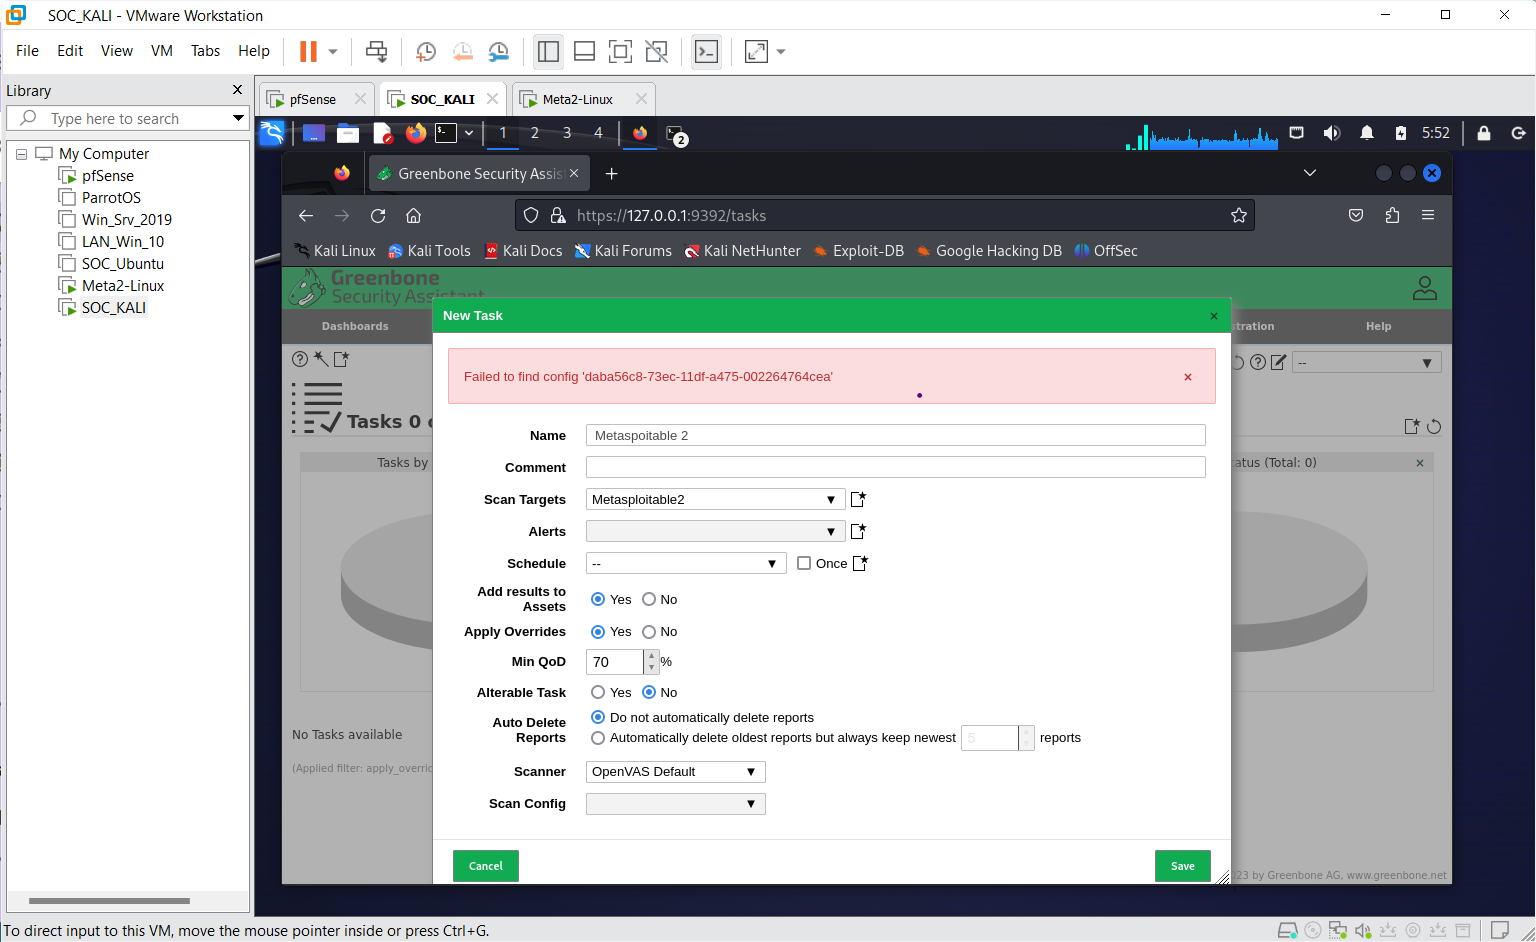Screen dimensions: 1536x942
Task: Open the Kali Tools bookmark
Action: tap(429, 251)
